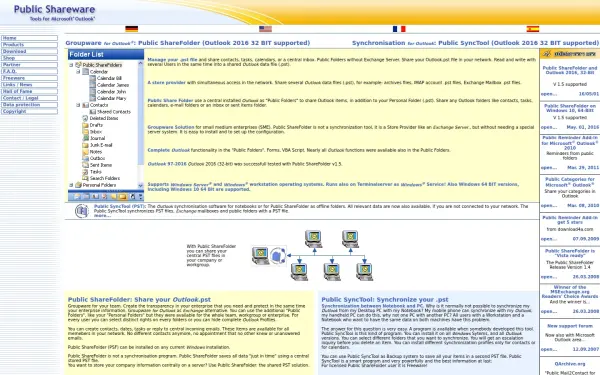The height and width of the screenshot is (375, 600).
Task: Open the Data protection page
Action: (29, 104)
